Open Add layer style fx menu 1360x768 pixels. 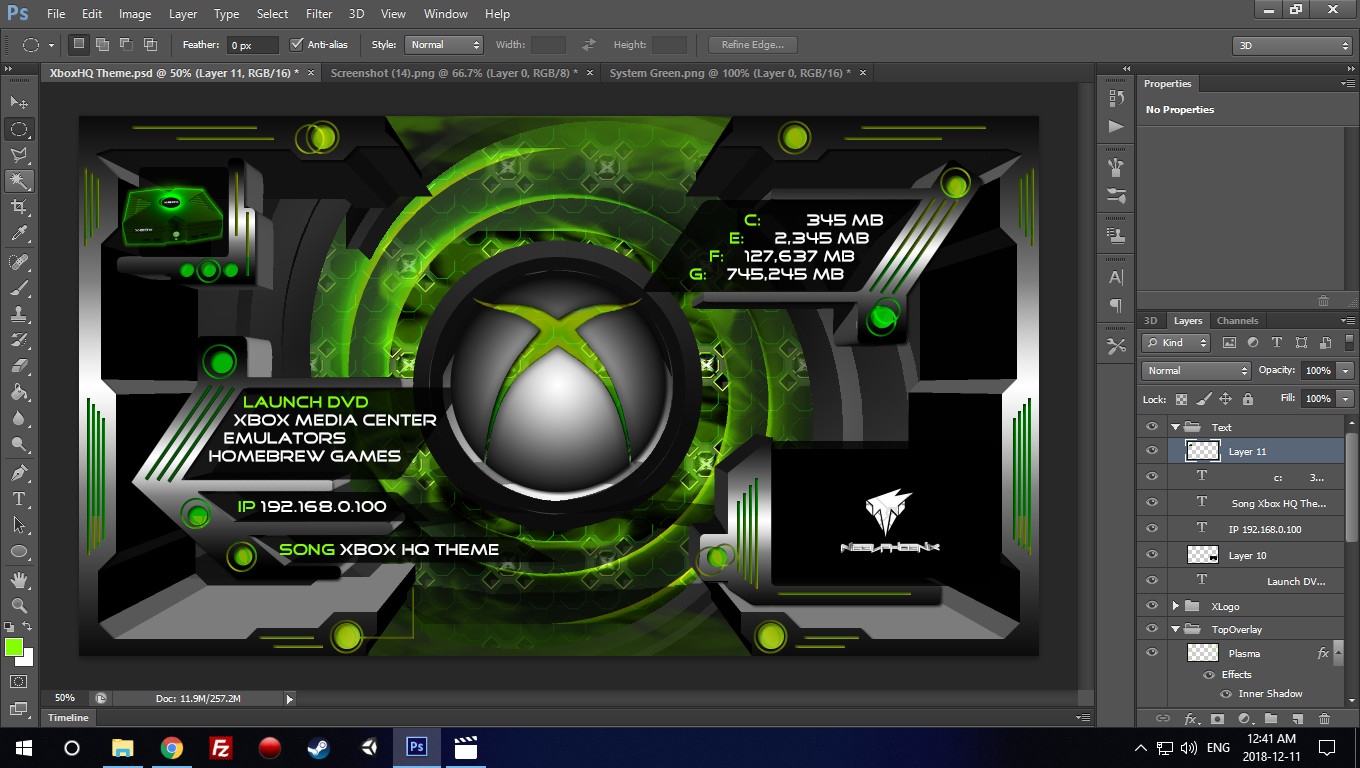(1191, 718)
